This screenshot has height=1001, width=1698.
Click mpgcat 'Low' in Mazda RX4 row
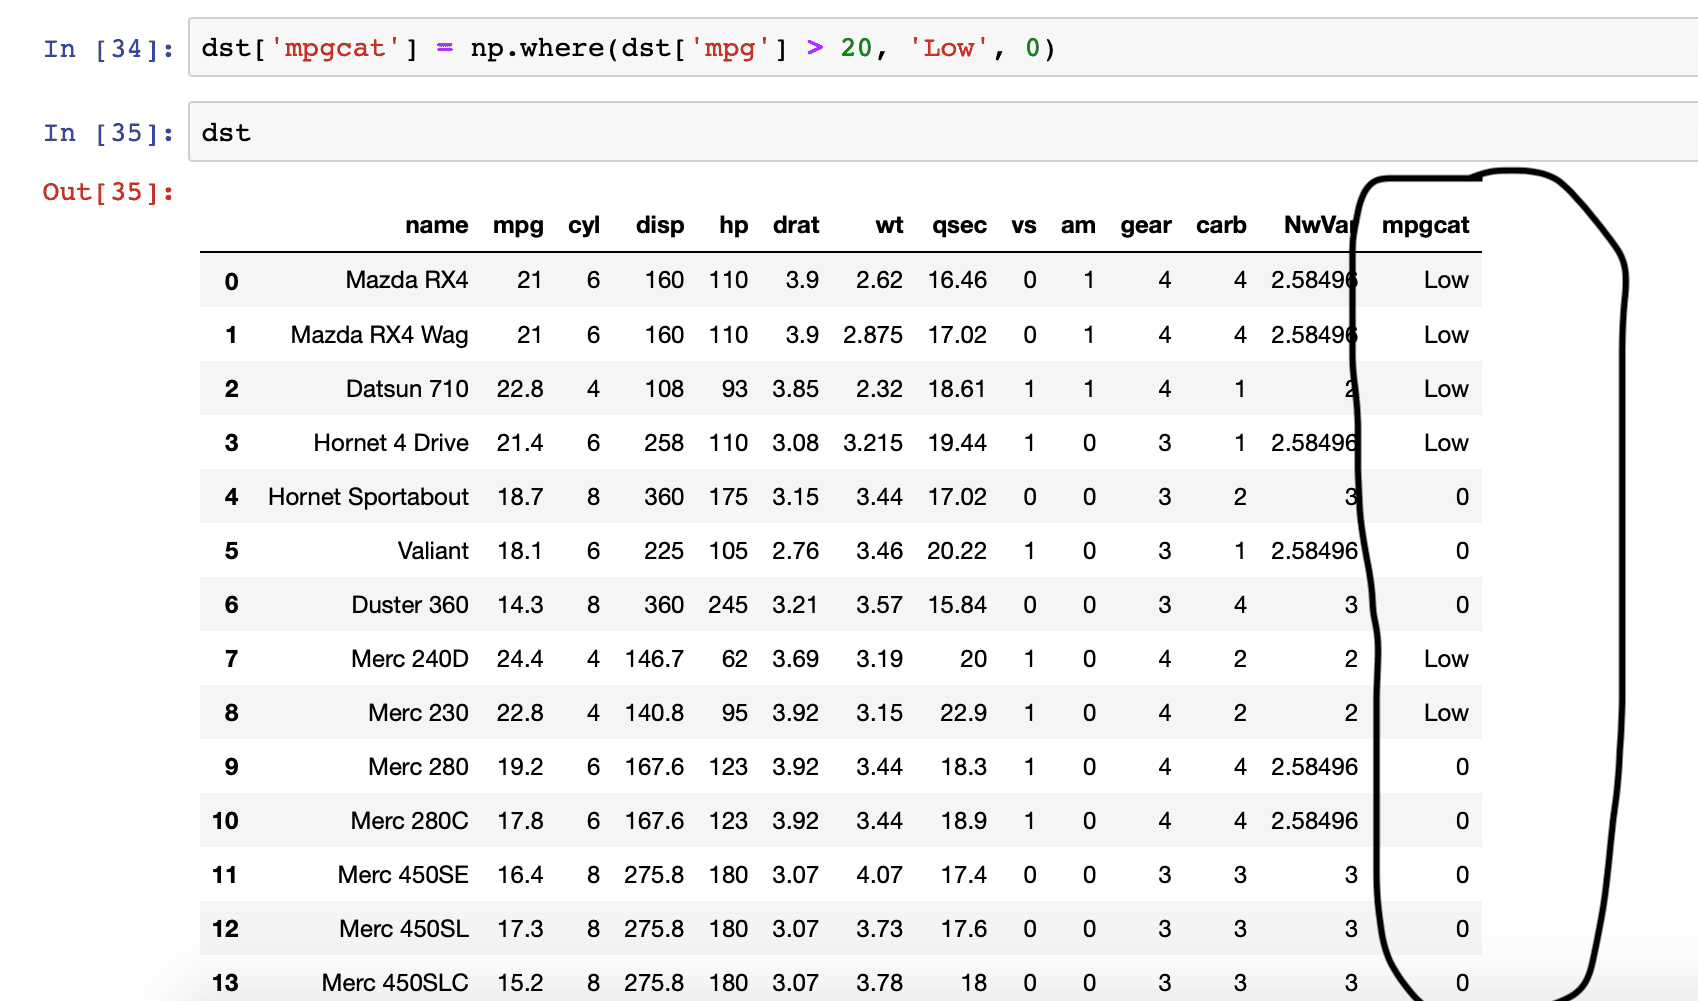coord(1446,280)
